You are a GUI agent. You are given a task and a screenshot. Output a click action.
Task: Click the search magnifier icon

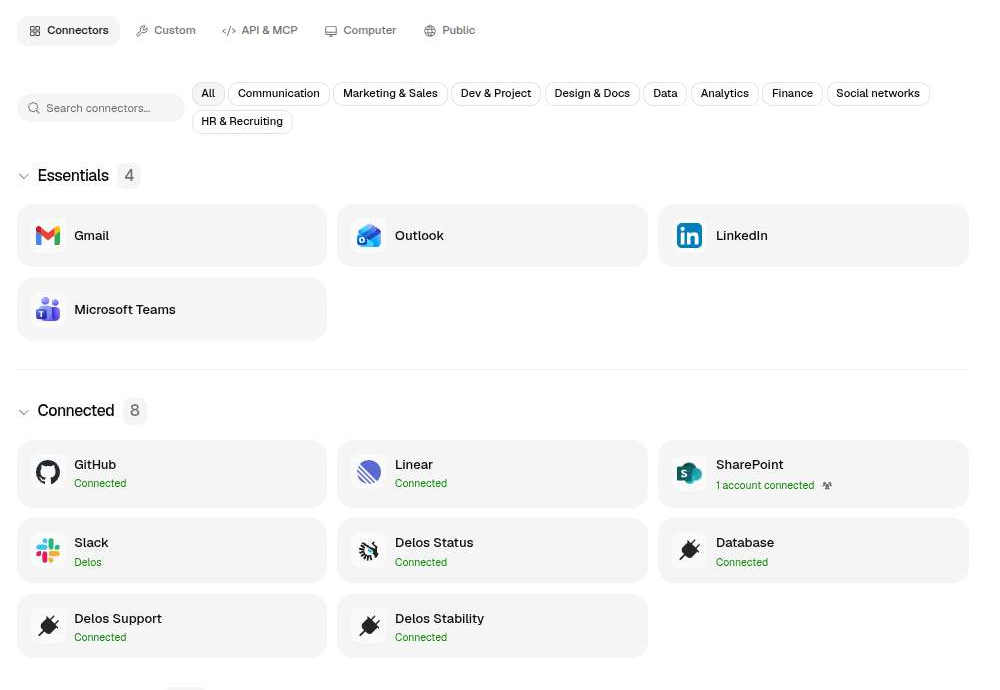pos(34,108)
